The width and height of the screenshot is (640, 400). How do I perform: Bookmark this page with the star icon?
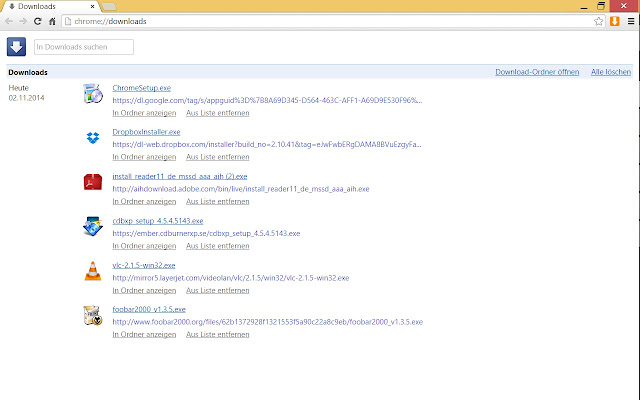click(x=598, y=21)
